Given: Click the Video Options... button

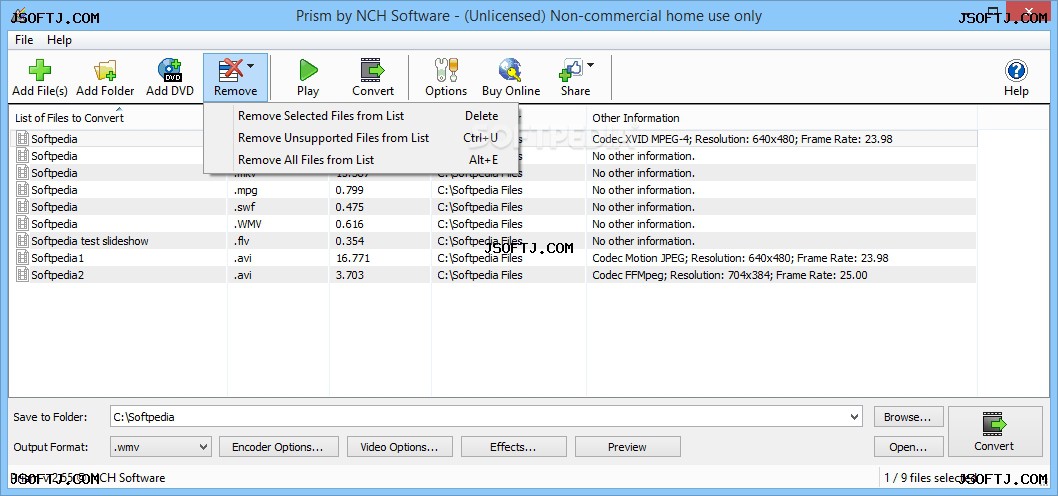Looking at the screenshot, I should [x=399, y=447].
